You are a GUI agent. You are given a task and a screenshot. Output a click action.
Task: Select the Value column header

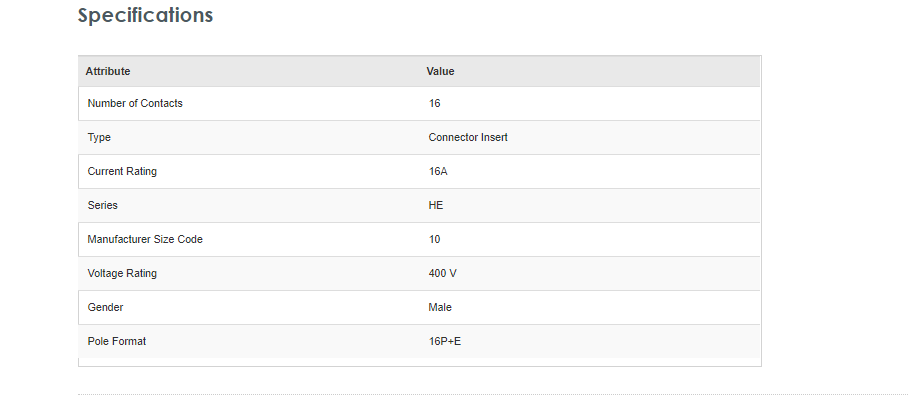pyautogui.click(x=440, y=71)
